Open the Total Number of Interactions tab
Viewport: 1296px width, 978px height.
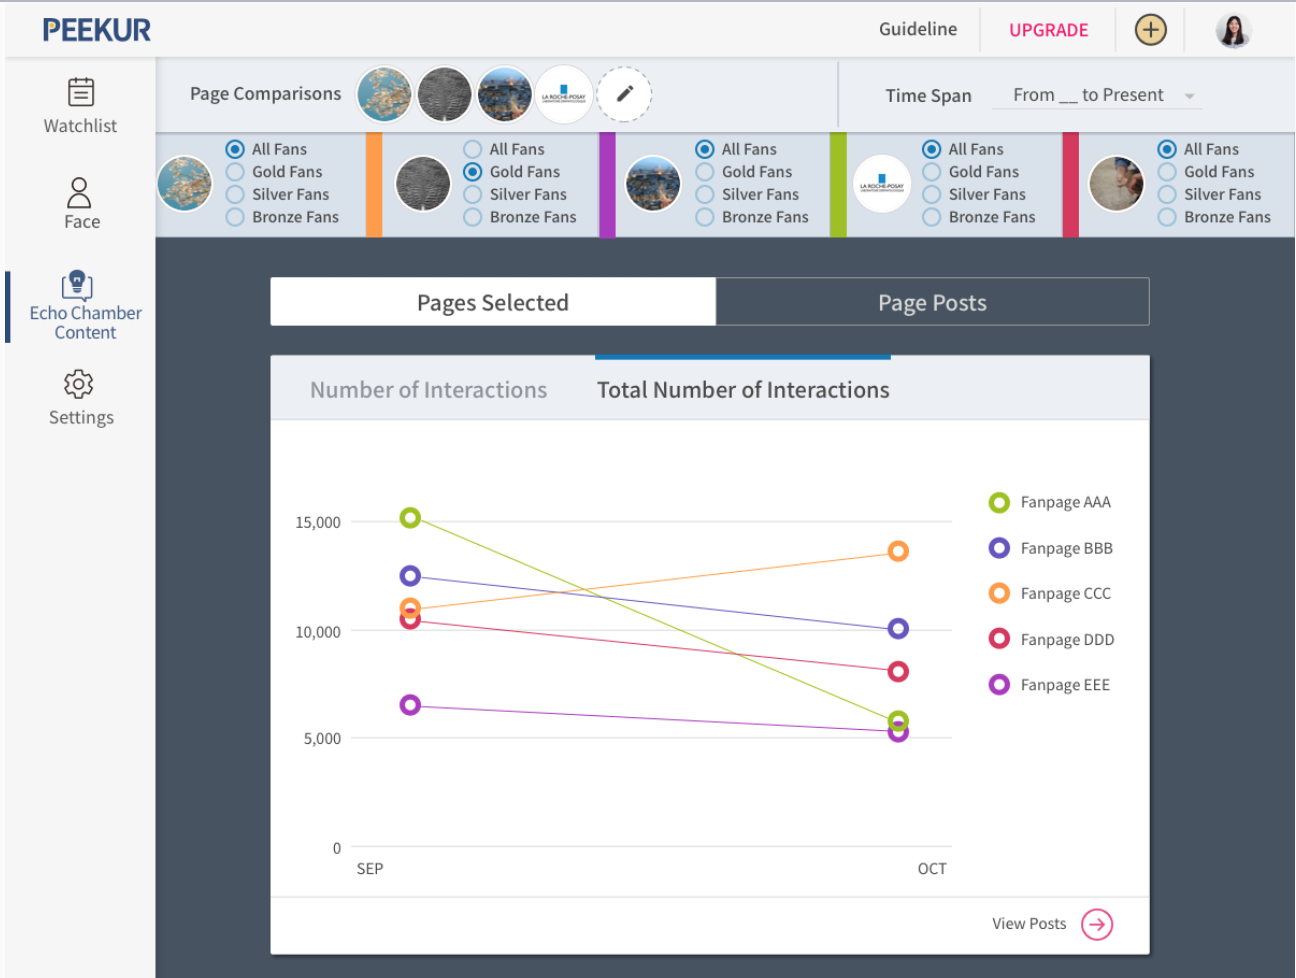click(x=743, y=390)
